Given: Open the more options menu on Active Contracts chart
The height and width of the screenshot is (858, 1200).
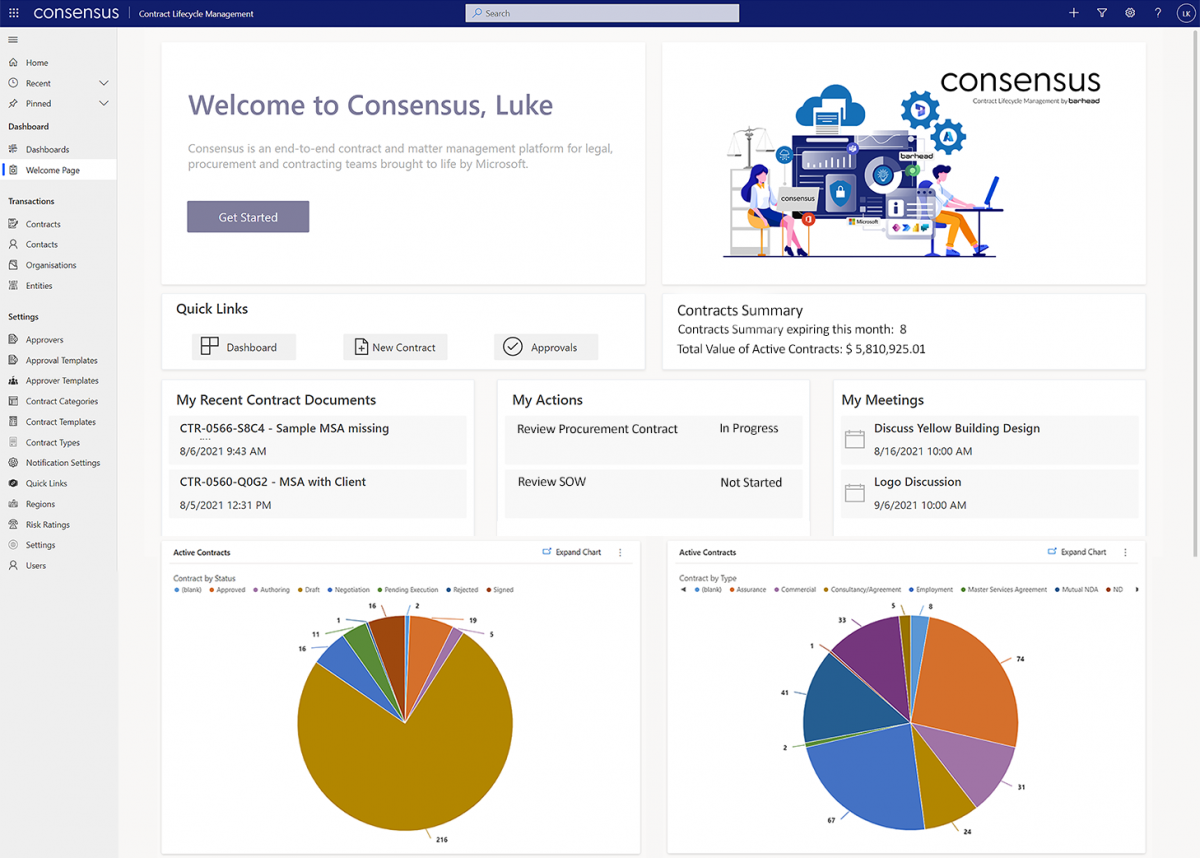Looking at the screenshot, I should pyautogui.click(x=621, y=551).
